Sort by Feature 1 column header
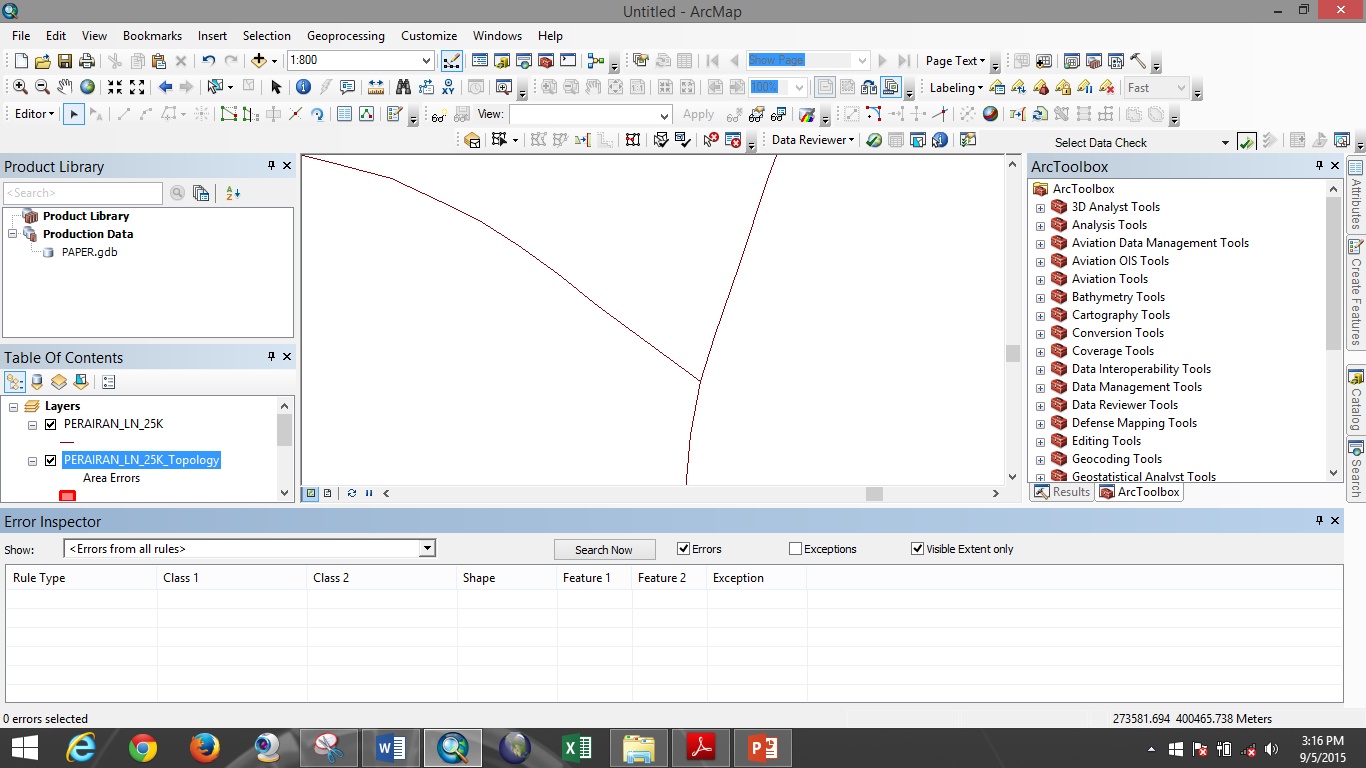 [x=594, y=578]
